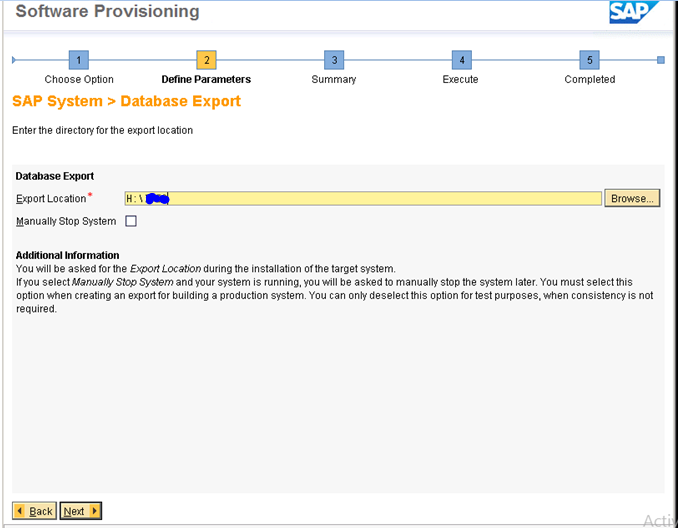Click the 'Export Location' field label
Screen dimensions: 678x528
[x=51, y=198]
